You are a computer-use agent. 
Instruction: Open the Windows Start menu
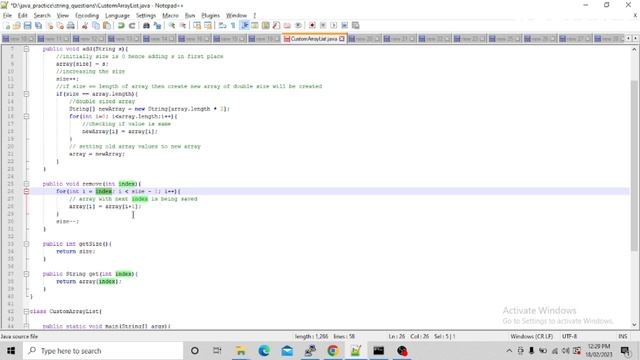point(11,351)
